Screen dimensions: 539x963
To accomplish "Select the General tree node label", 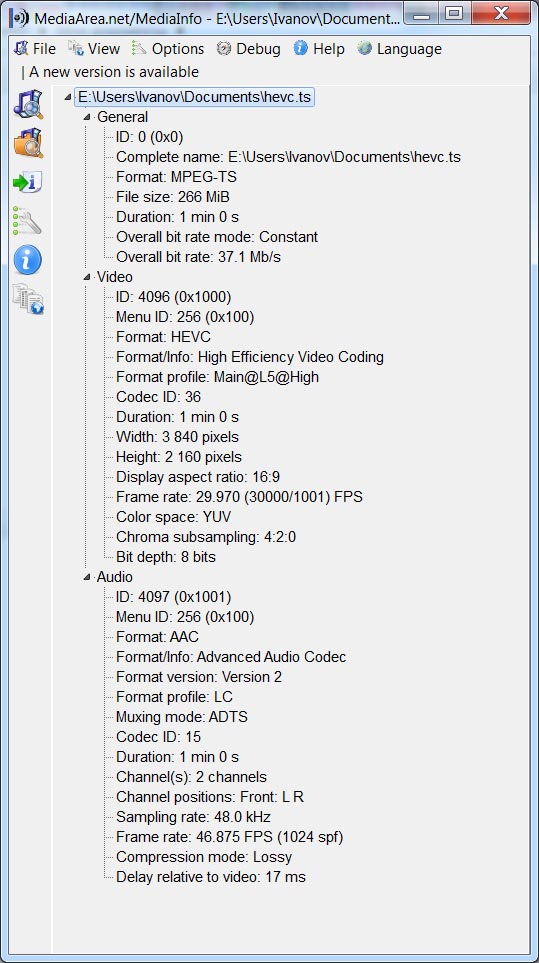I will (122, 117).
